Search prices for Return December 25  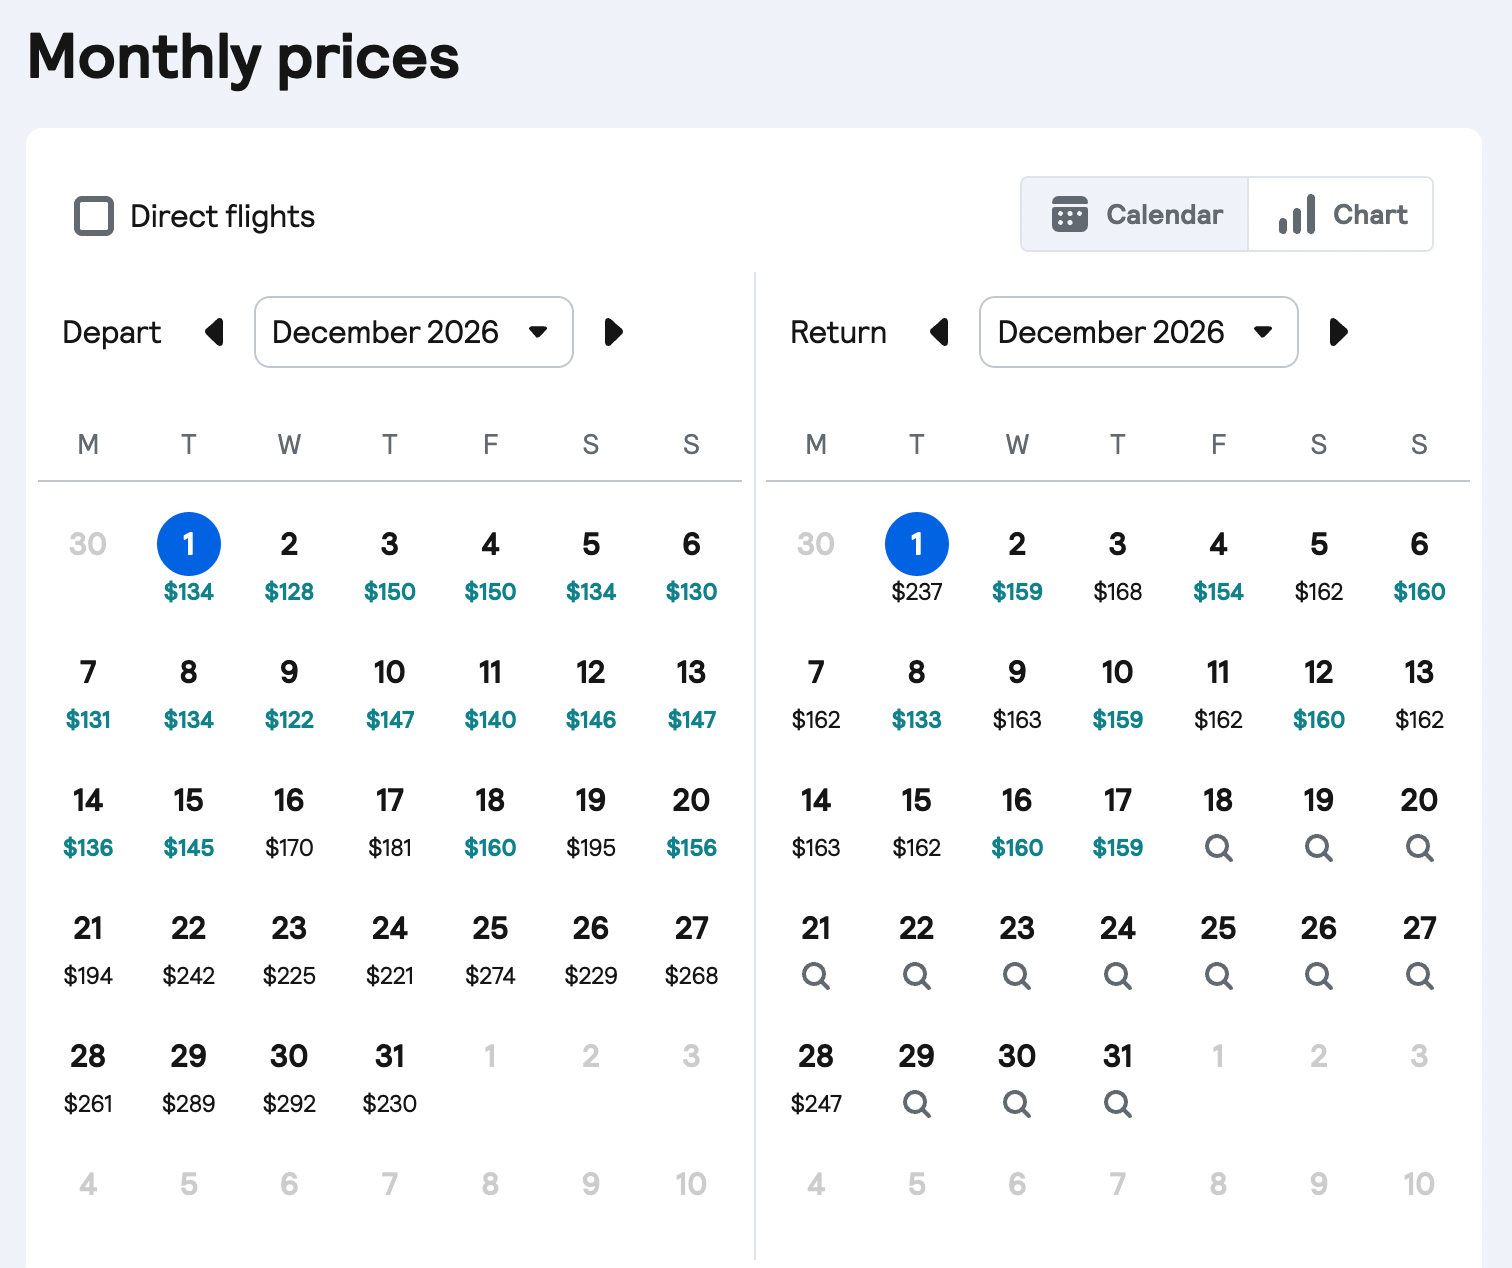[1218, 976]
